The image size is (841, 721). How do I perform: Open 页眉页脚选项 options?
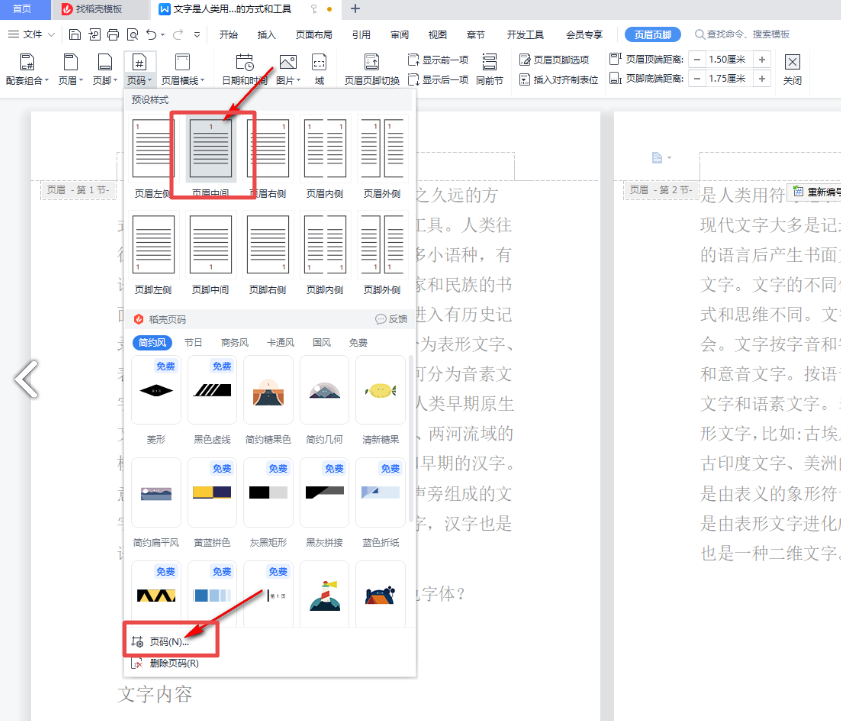pyautogui.click(x=554, y=60)
